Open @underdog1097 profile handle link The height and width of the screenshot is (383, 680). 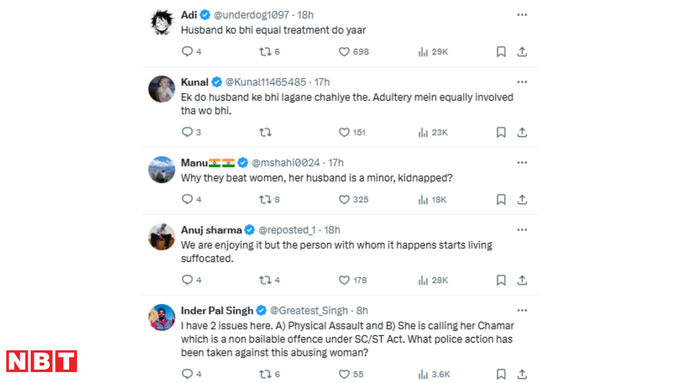[x=252, y=15]
